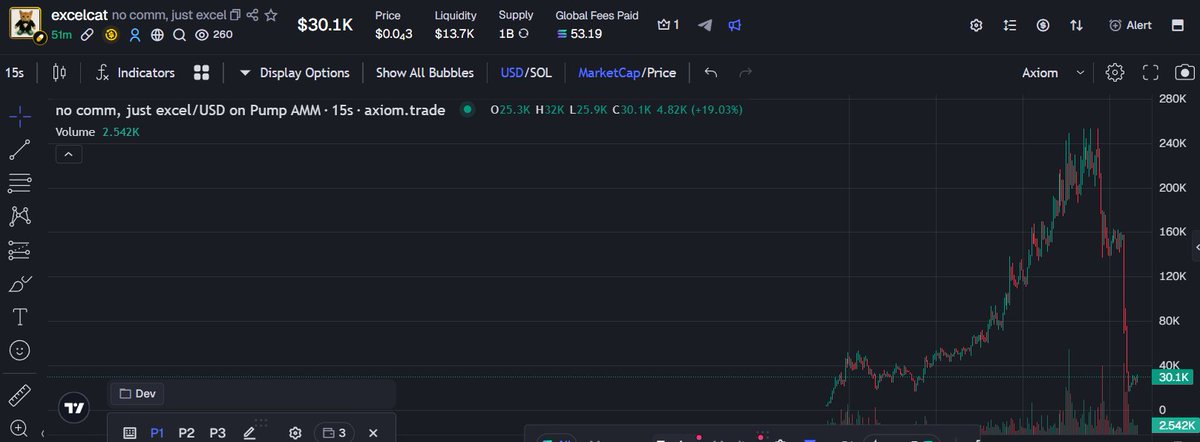Open the Dev folder button
The height and width of the screenshot is (442, 1200).
137,393
